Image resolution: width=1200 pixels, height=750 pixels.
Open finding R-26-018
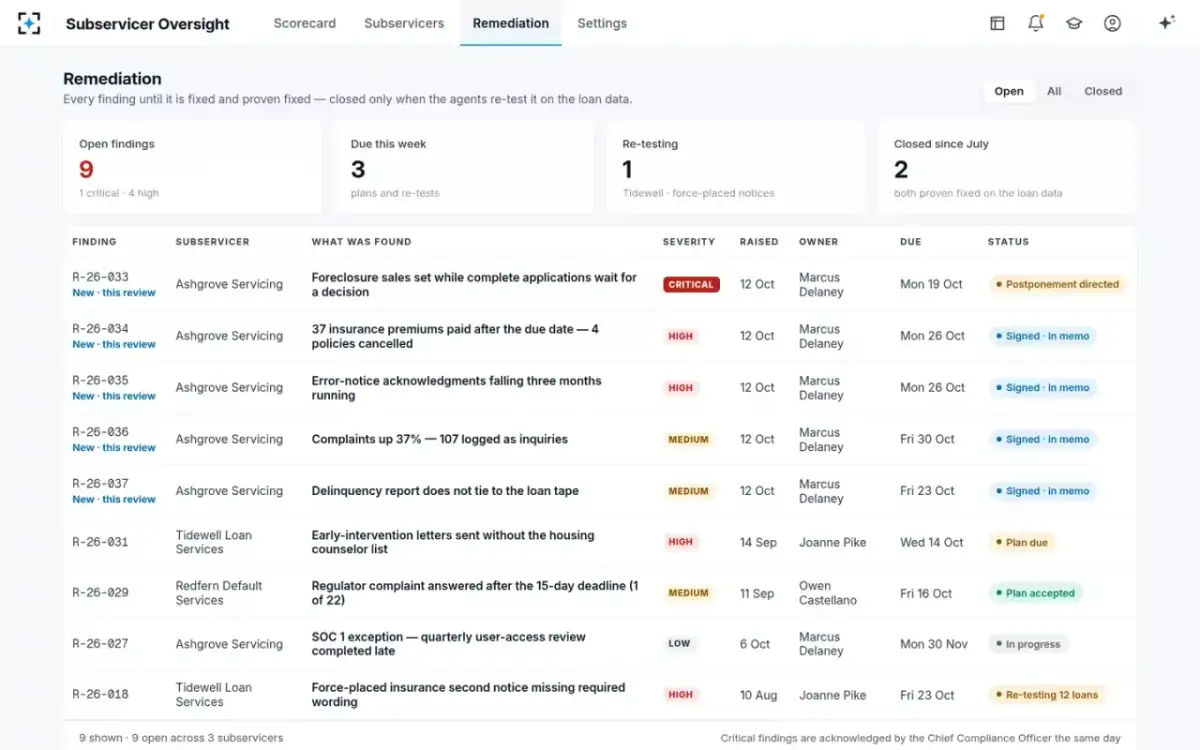100,695
